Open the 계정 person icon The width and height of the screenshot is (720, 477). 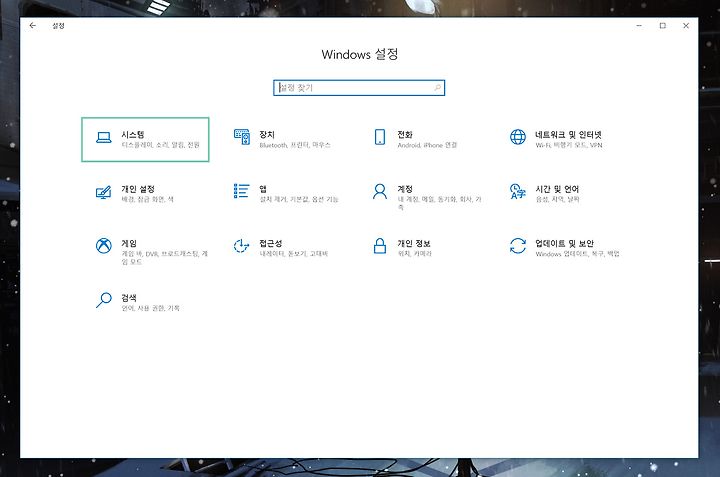(380, 191)
